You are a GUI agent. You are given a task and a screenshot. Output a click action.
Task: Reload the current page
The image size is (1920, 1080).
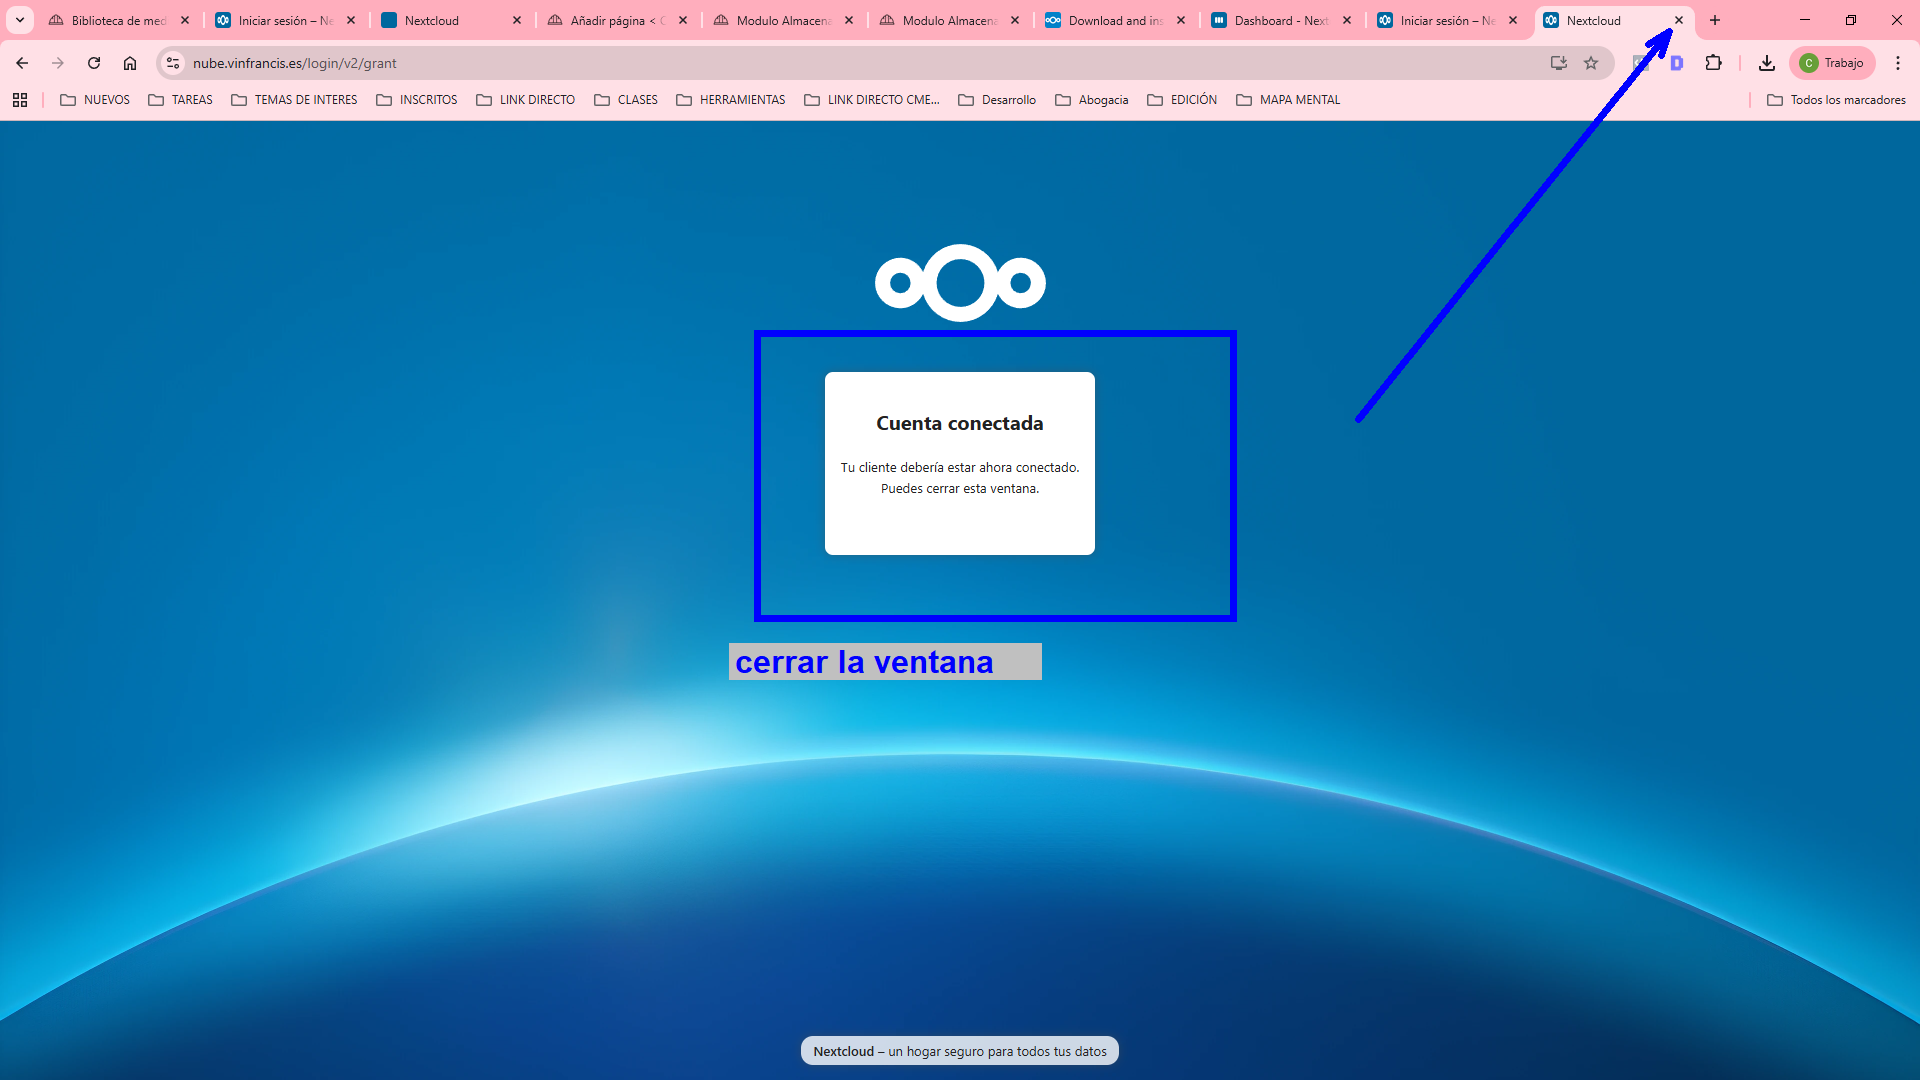click(x=94, y=63)
